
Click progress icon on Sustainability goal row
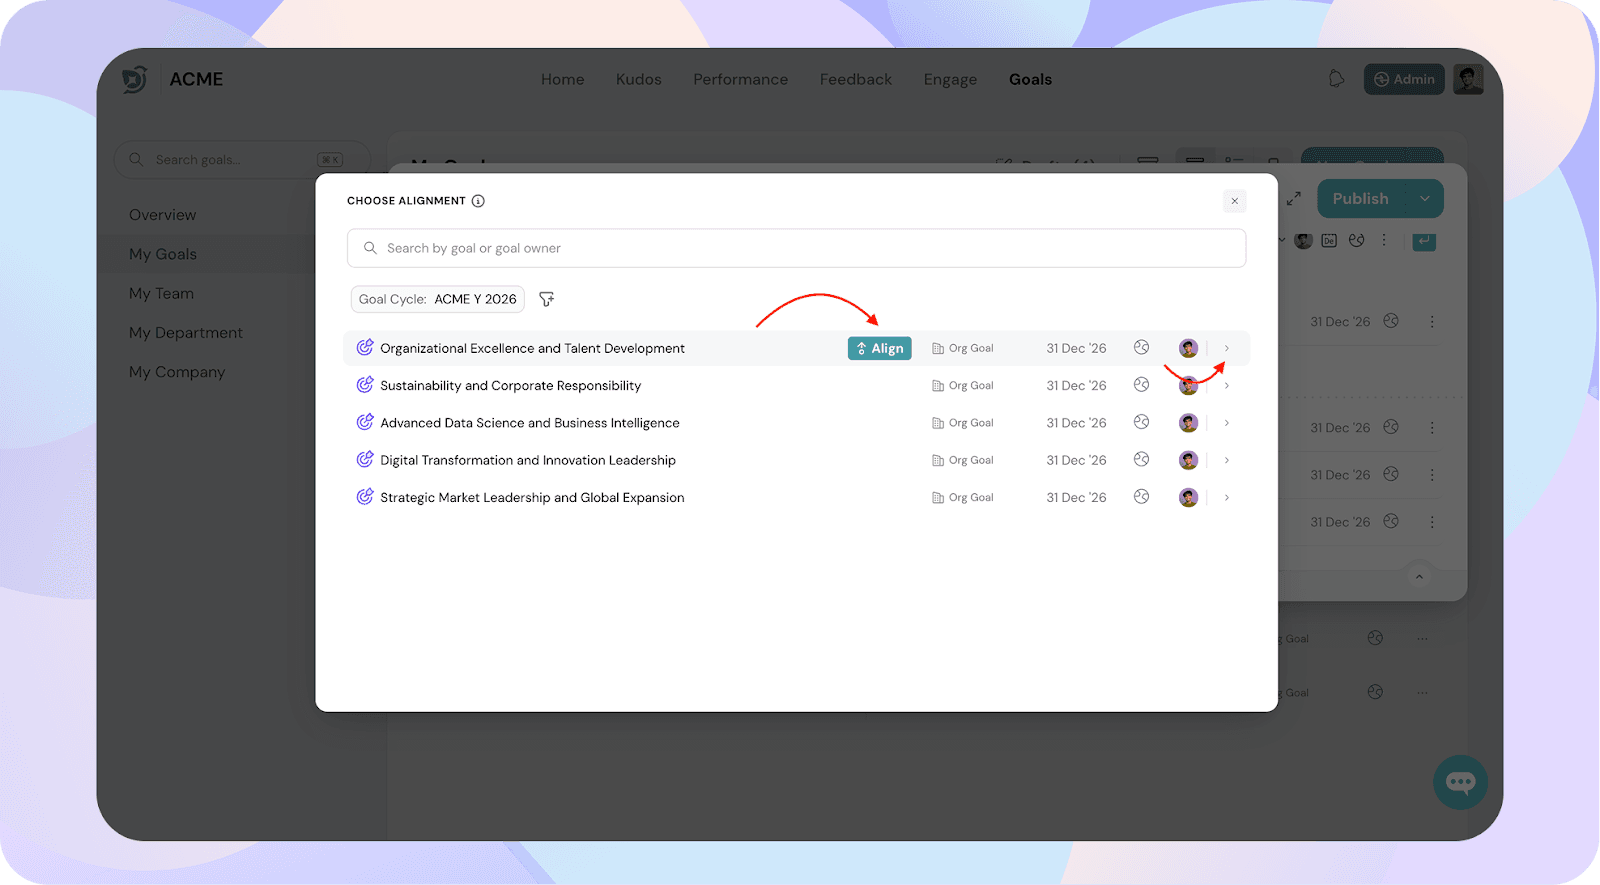point(1141,385)
